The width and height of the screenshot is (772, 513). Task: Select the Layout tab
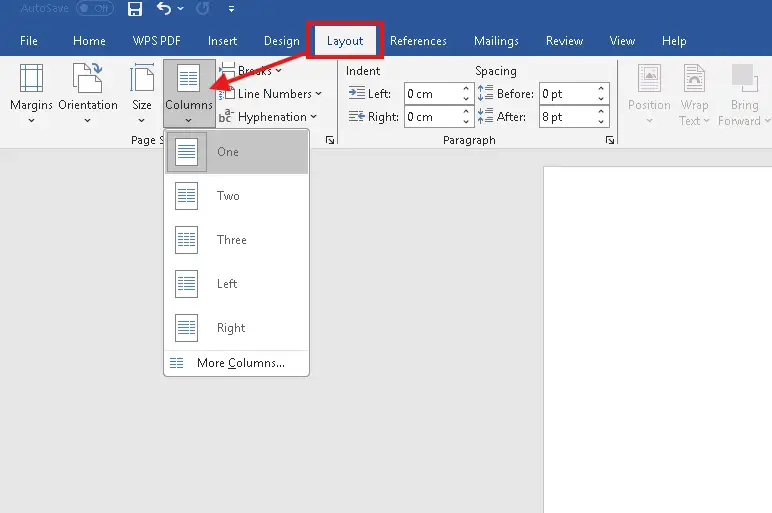tap(345, 41)
